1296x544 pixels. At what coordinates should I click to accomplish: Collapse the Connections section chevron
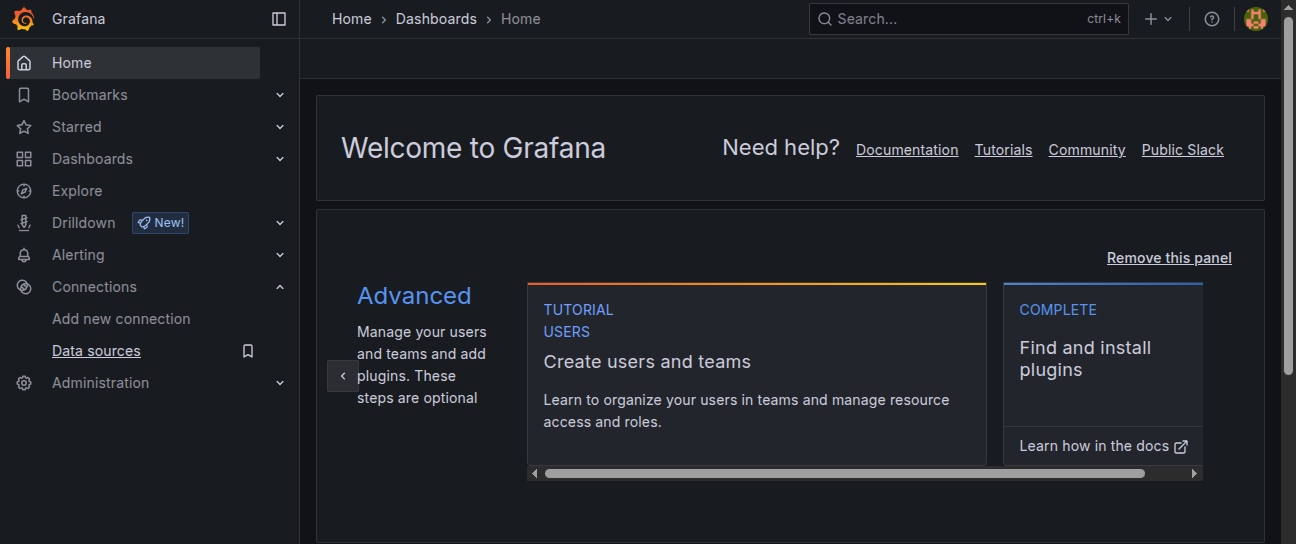click(280, 287)
